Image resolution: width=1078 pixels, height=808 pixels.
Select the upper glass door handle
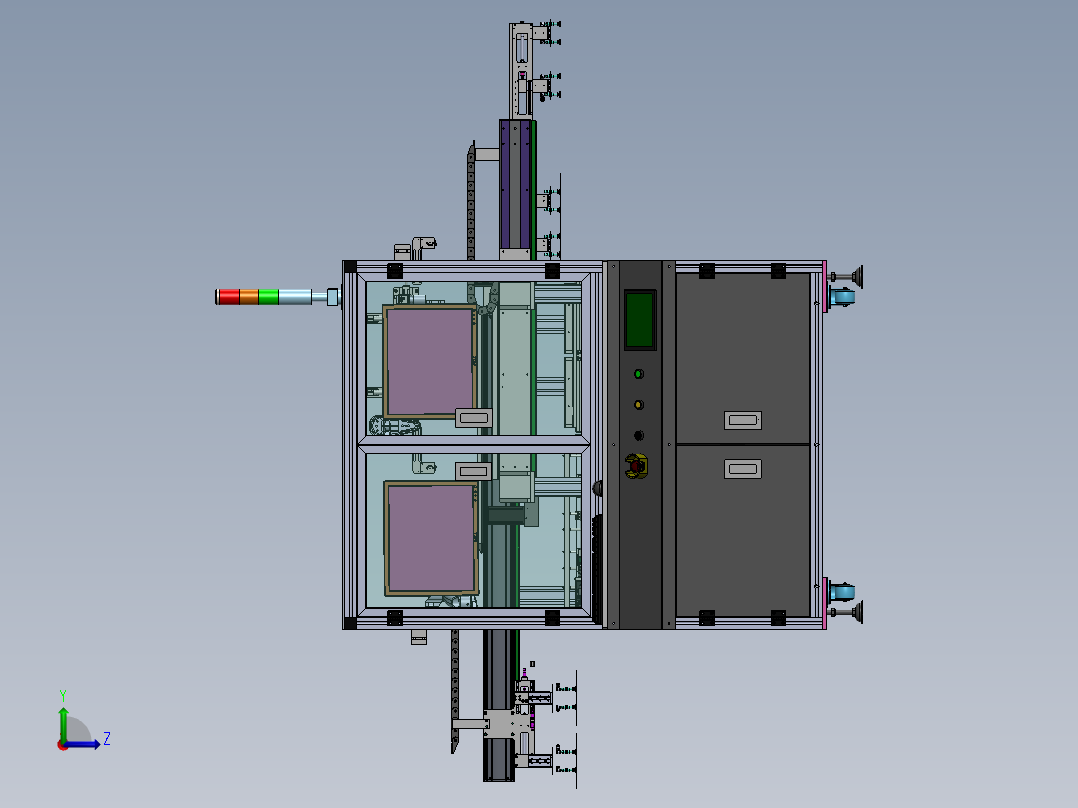[x=474, y=417]
